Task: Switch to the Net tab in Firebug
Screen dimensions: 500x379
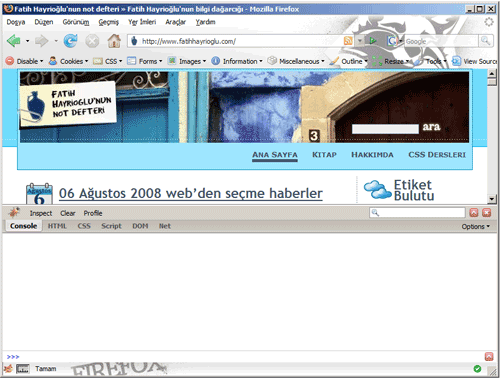Action: coord(165,226)
